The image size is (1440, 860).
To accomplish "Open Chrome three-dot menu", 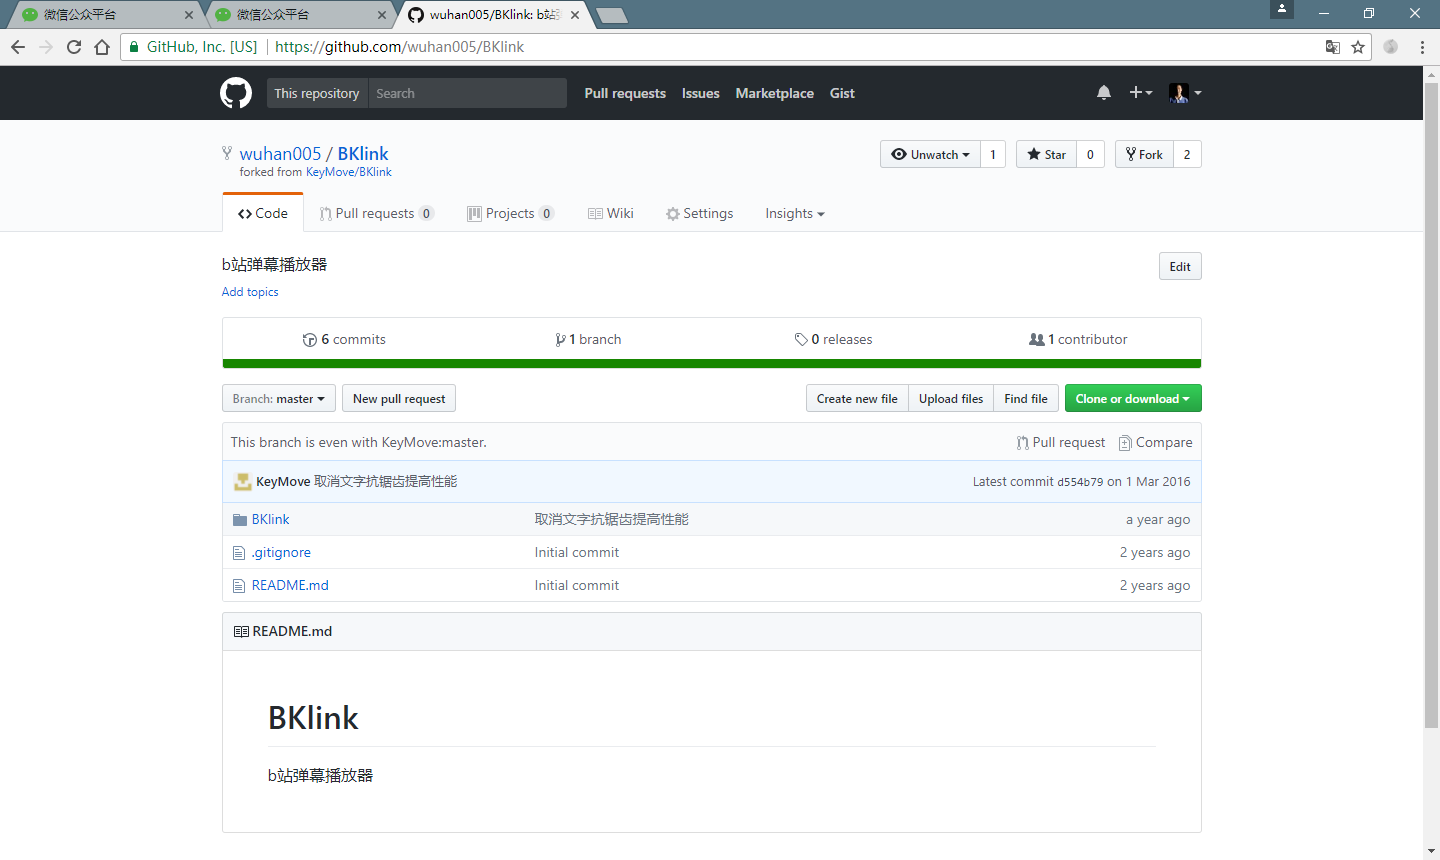I will (1422, 47).
